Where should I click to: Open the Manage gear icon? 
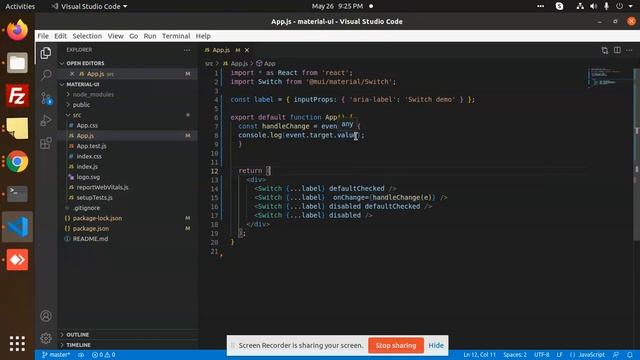(x=46, y=338)
